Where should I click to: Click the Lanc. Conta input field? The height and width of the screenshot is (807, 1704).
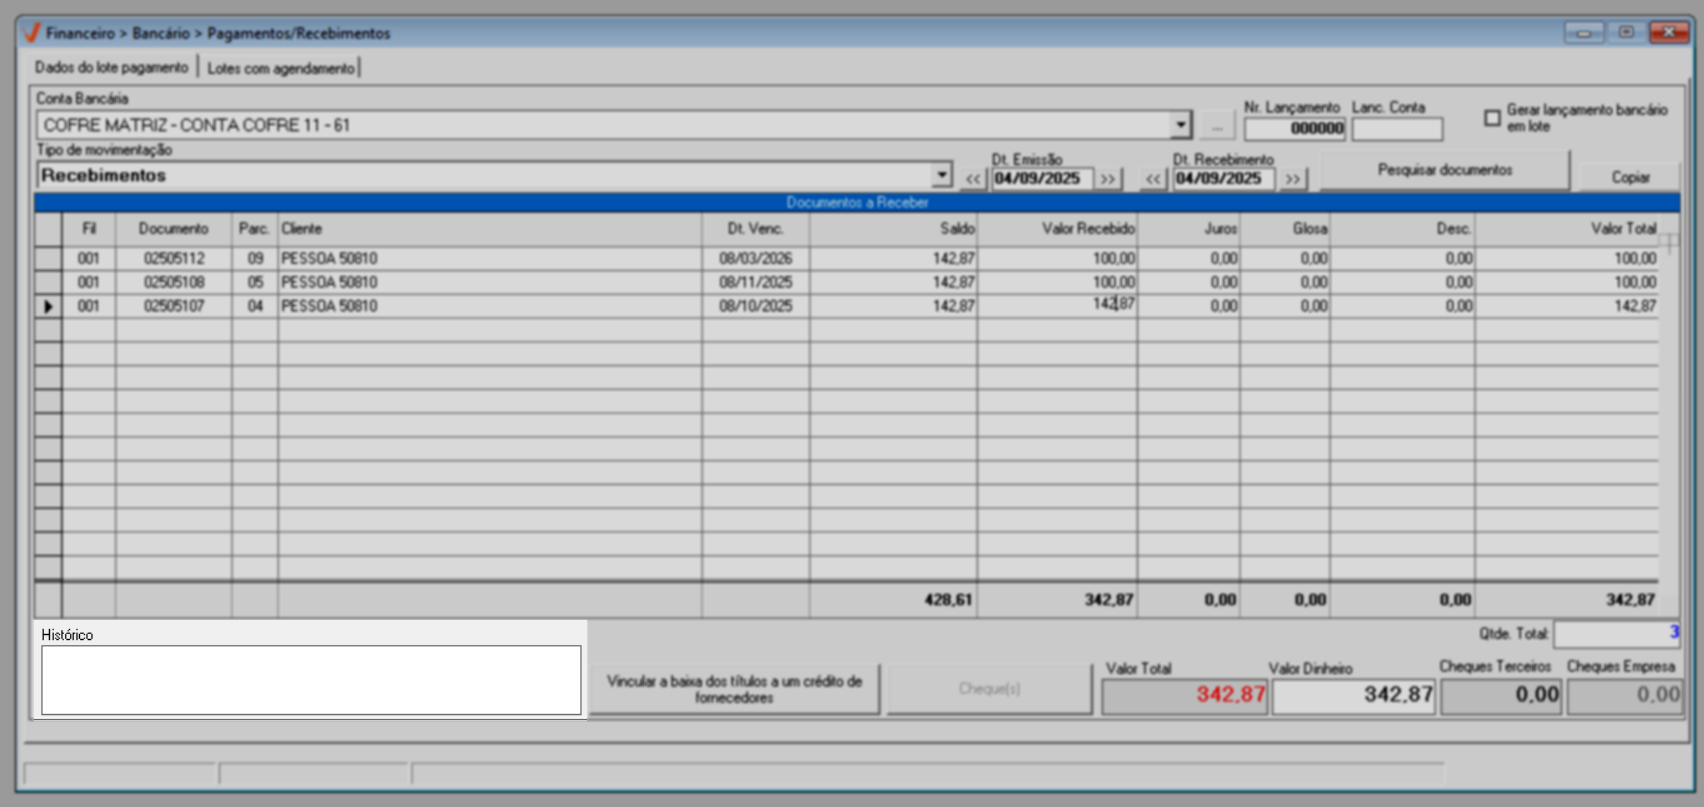coord(1397,129)
